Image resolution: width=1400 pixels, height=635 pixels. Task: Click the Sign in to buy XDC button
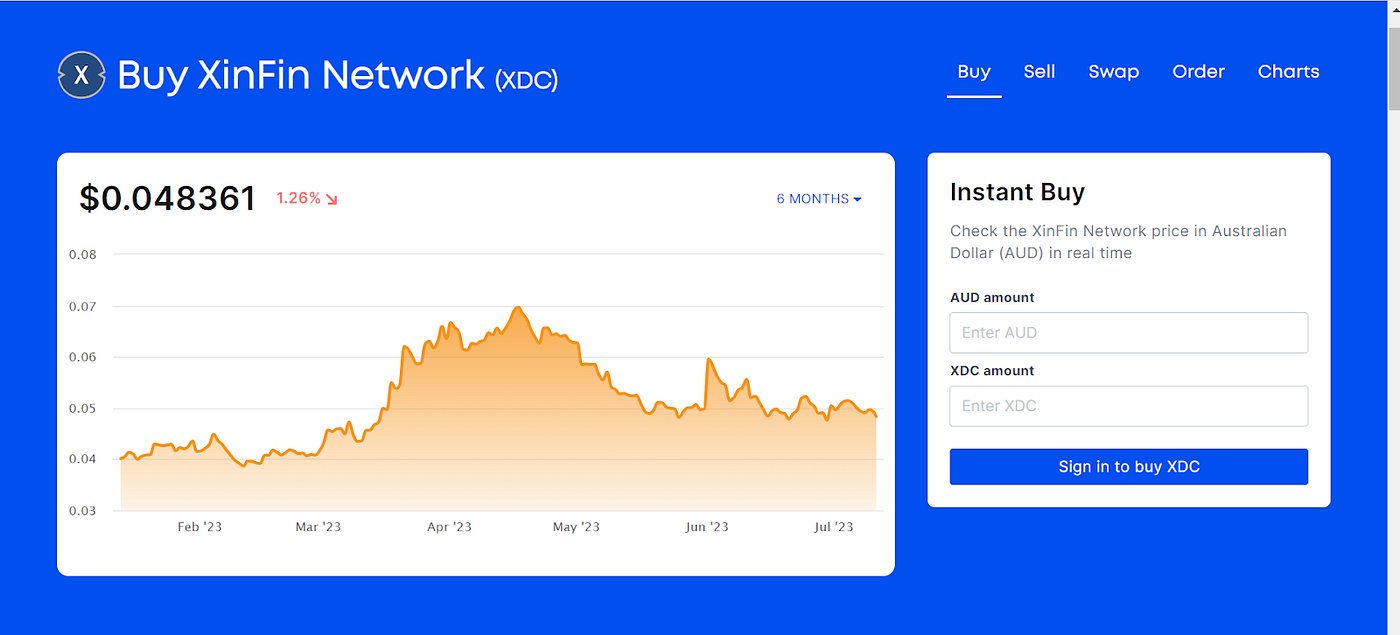pos(1128,466)
